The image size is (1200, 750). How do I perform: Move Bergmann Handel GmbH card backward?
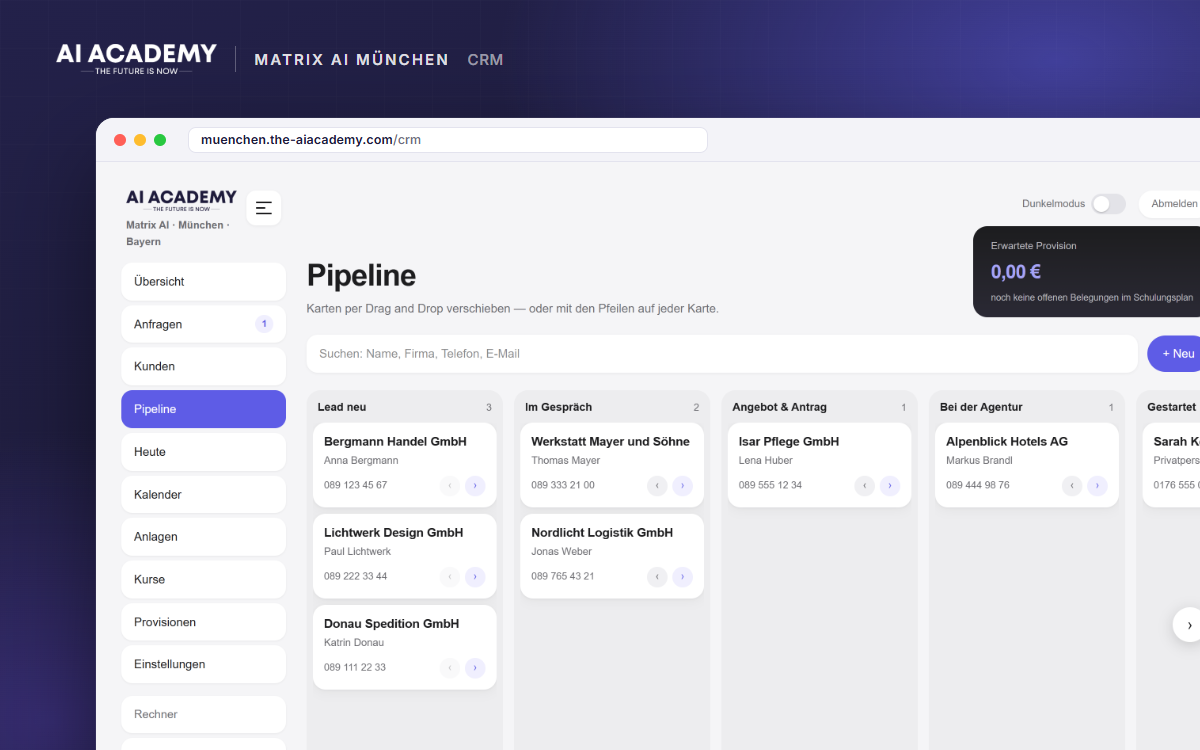click(450, 486)
